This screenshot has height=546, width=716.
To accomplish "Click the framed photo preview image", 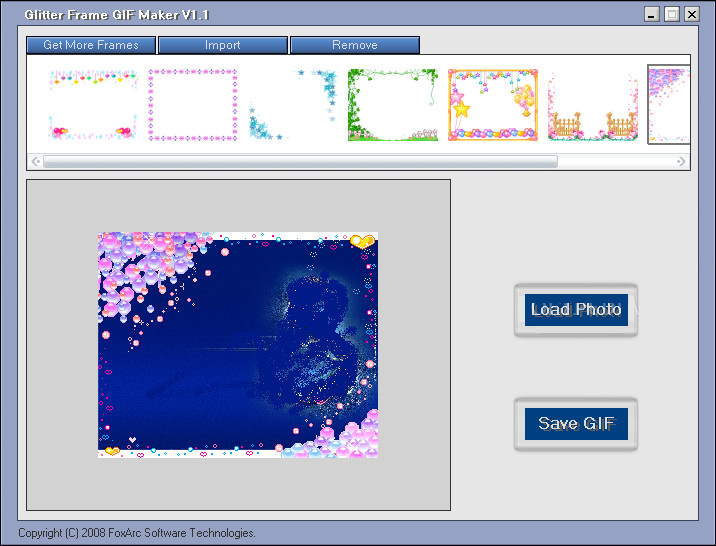I will 238,345.
